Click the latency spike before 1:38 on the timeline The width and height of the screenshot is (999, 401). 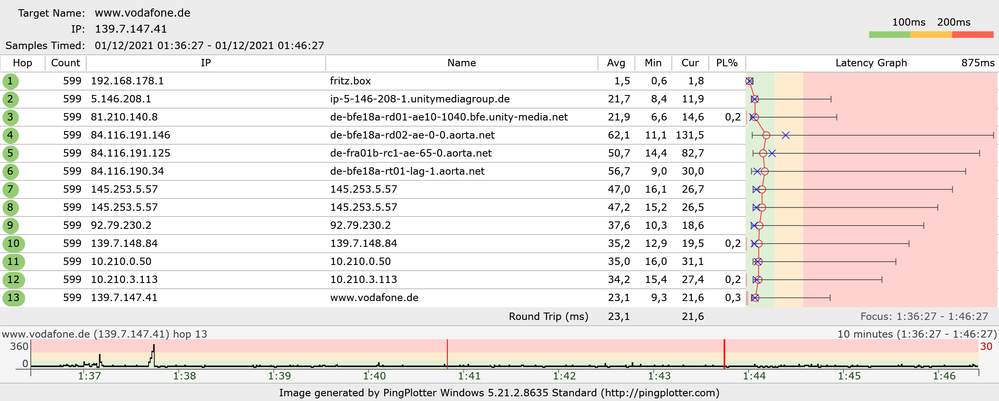tap(154, 355)
